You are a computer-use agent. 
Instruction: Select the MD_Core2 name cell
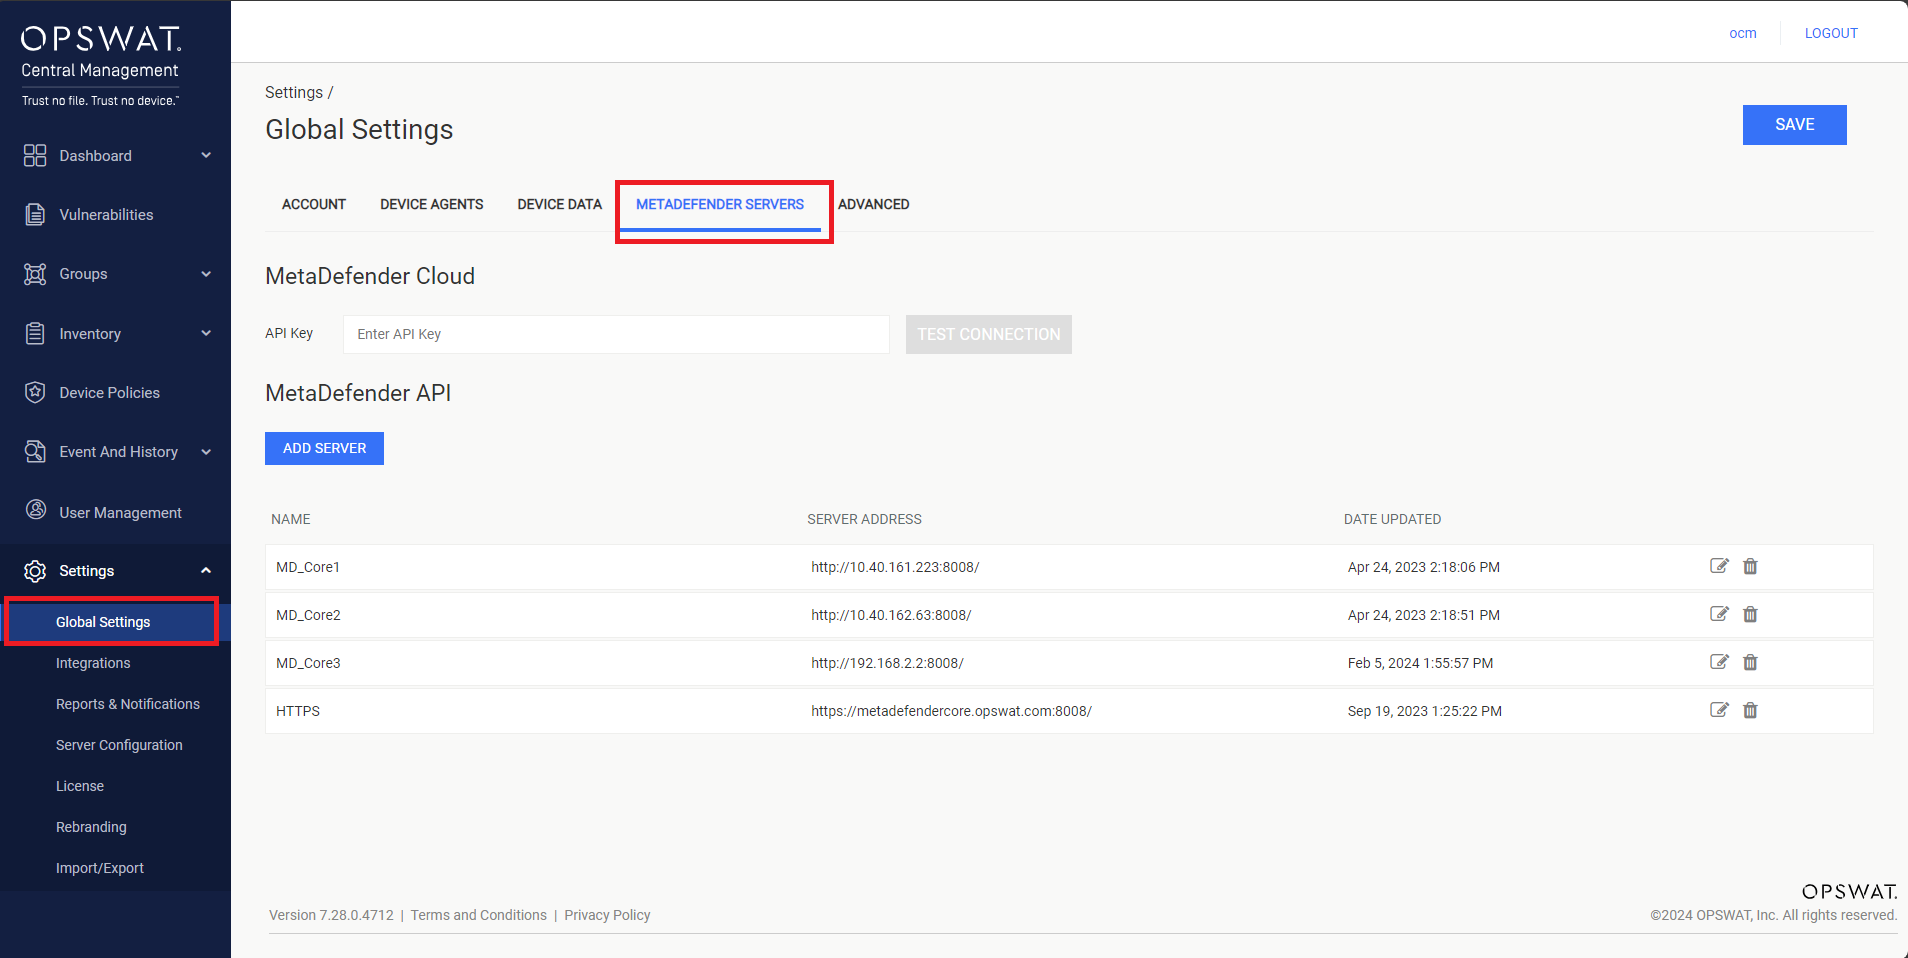(x=308, y=615)
